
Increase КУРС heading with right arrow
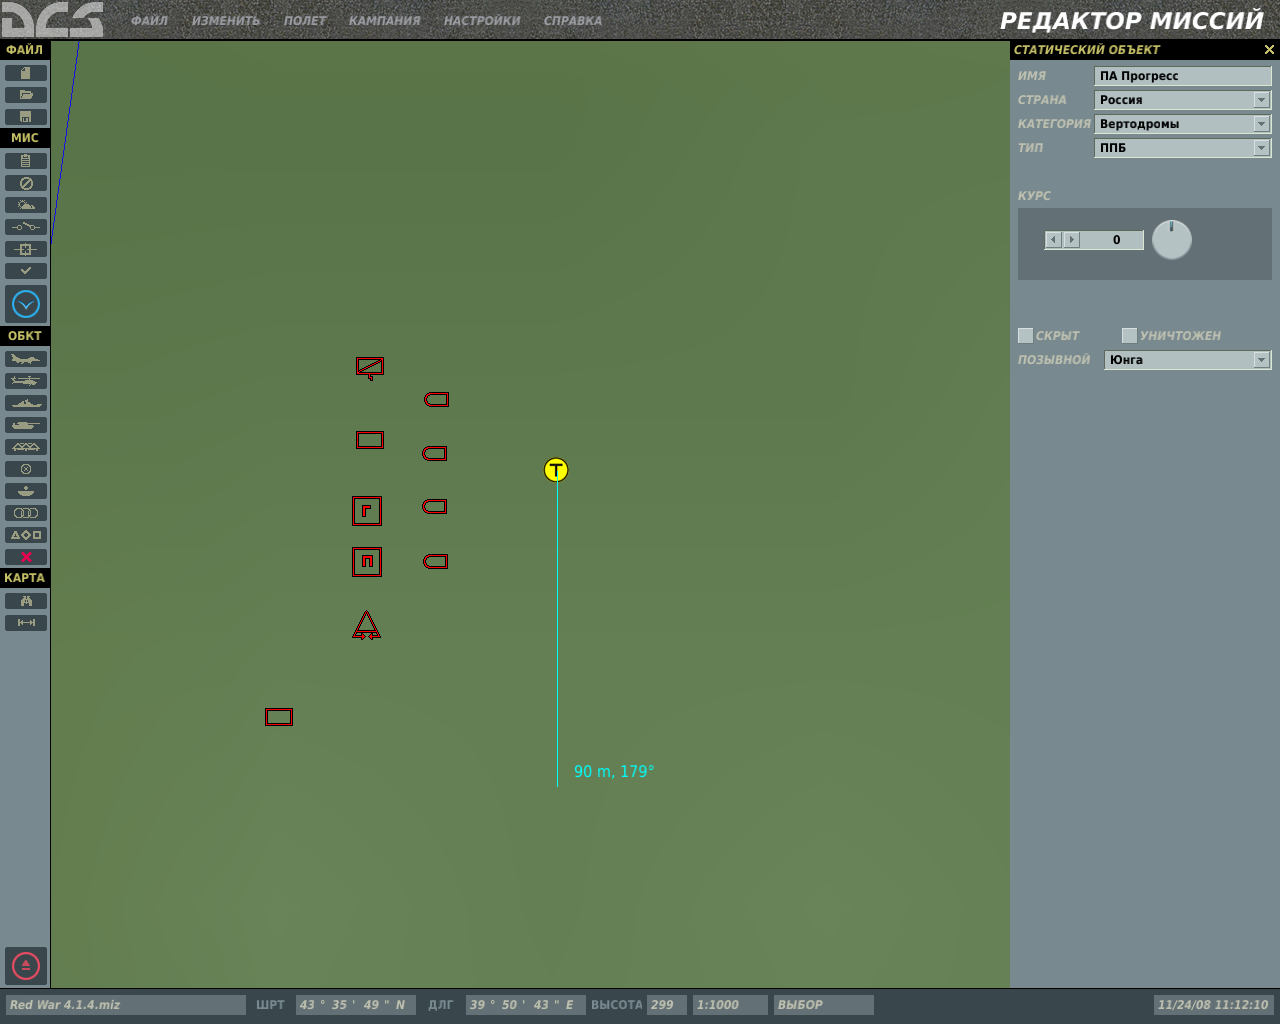[1072, 240]
